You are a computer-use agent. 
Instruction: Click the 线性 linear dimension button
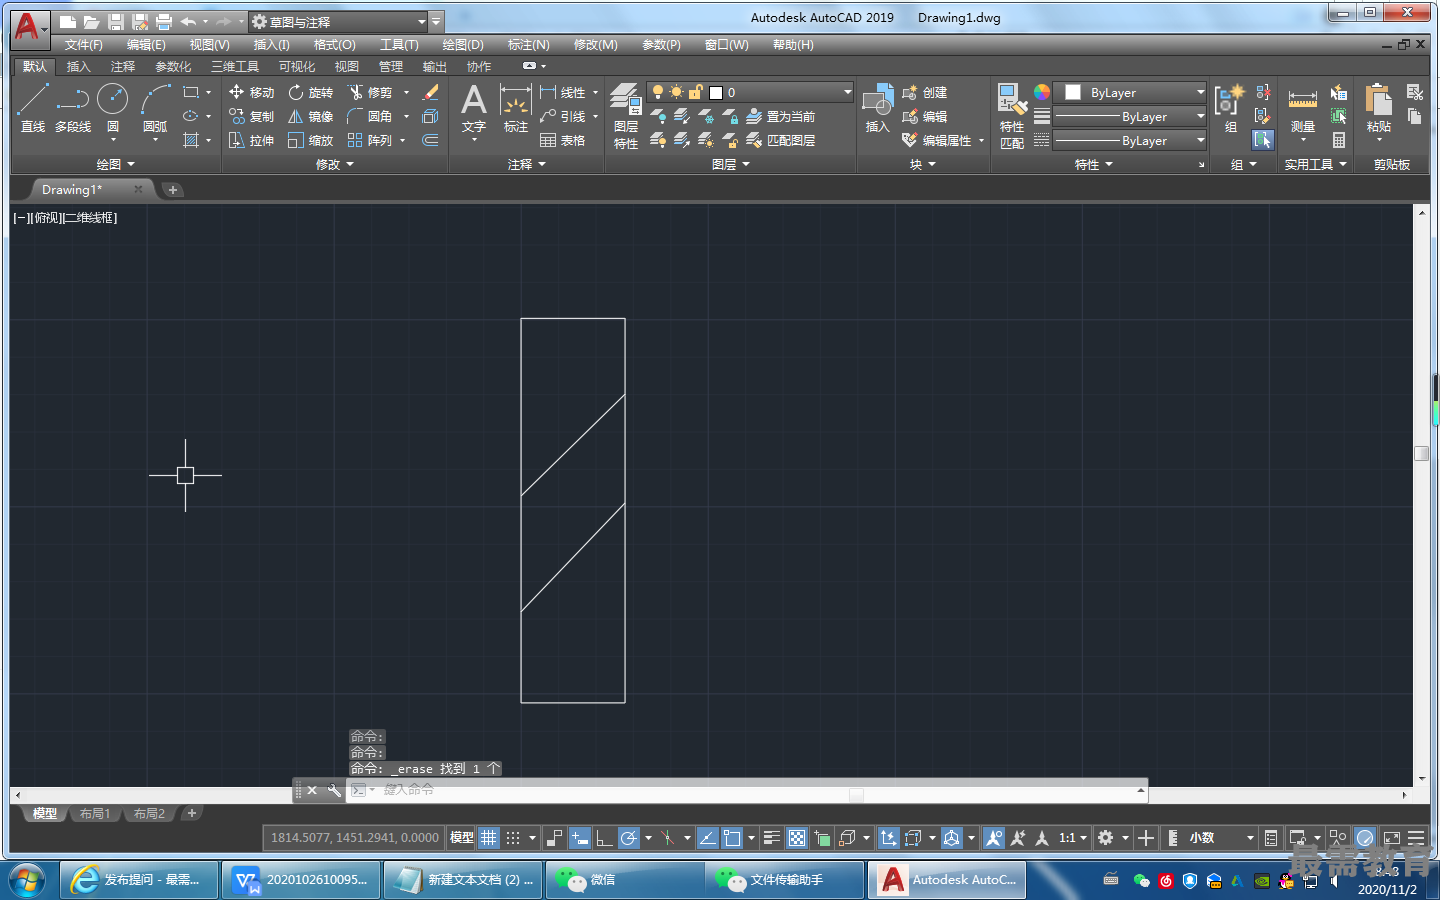tap(562, 92)
